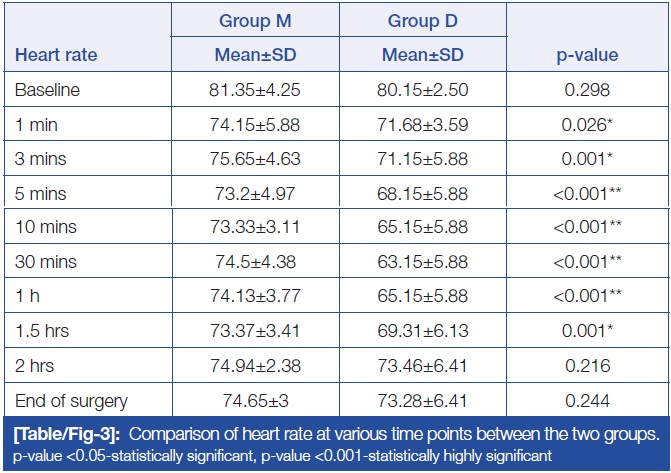671x473 pixels.
Task: Select the p-value 0.298 cell
Action: coord(586,91)
